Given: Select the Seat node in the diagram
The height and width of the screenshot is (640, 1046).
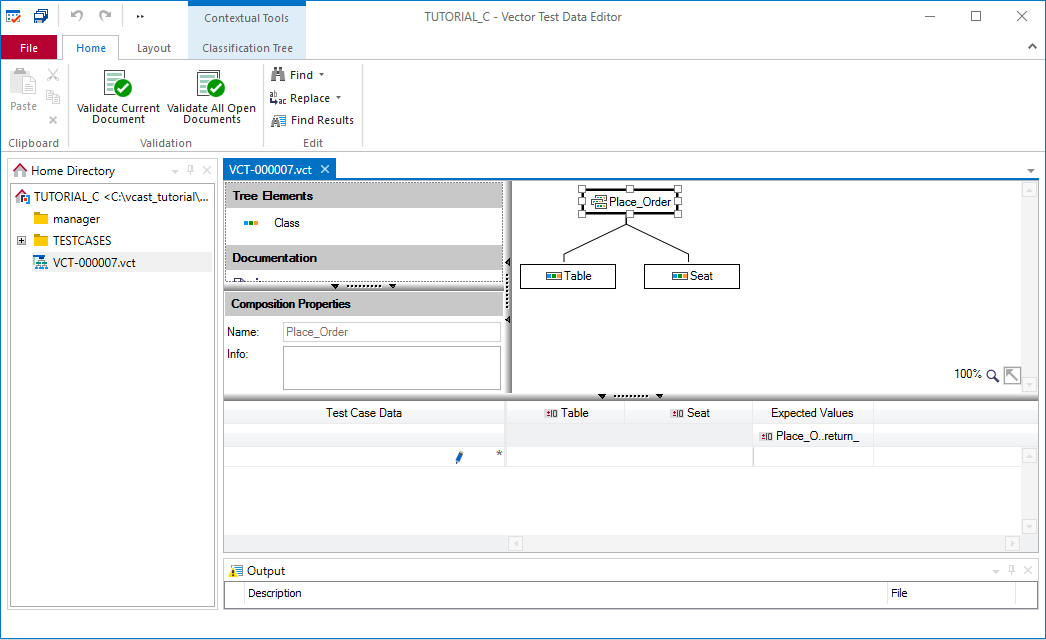Looking at the screenshot, I should coord(691,275).
